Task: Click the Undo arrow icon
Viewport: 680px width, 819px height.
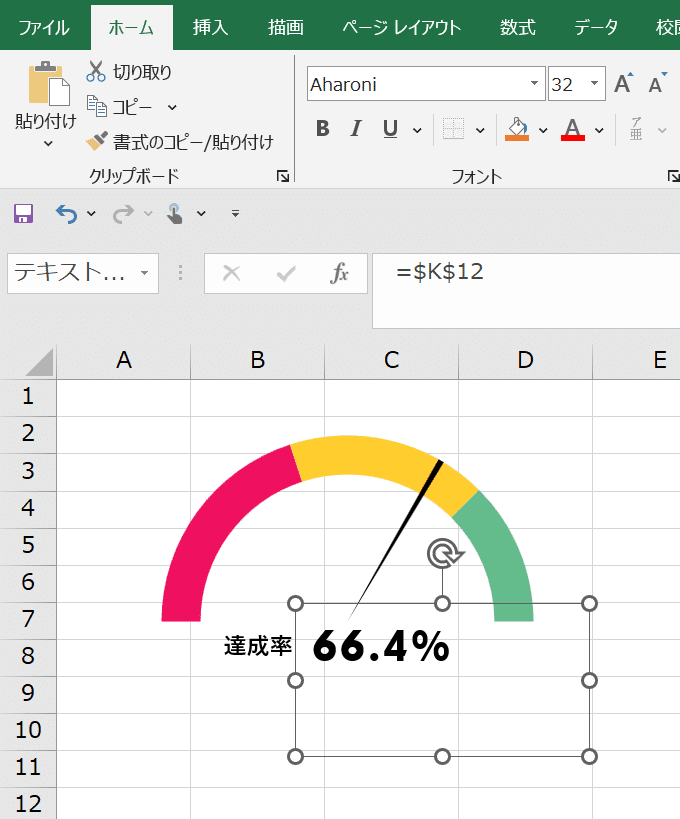Action: point(66,214)
